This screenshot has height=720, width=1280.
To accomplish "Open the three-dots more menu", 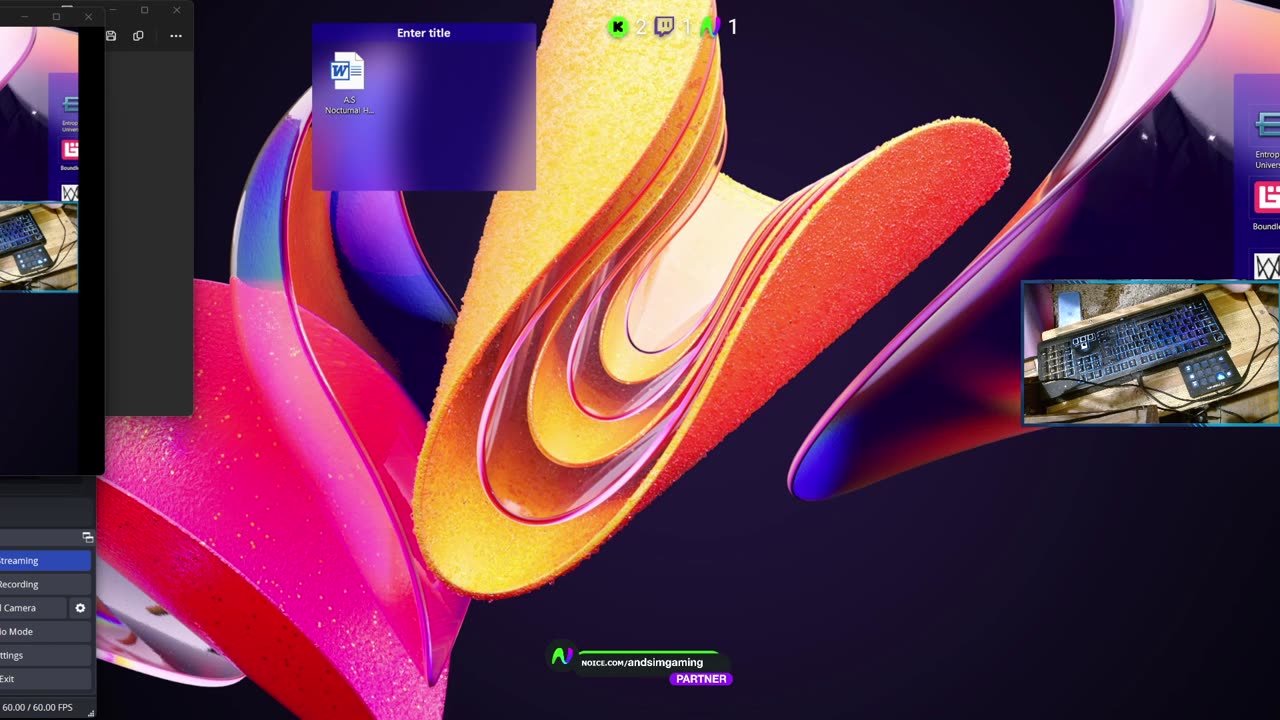I will click(x=176, y=36).
